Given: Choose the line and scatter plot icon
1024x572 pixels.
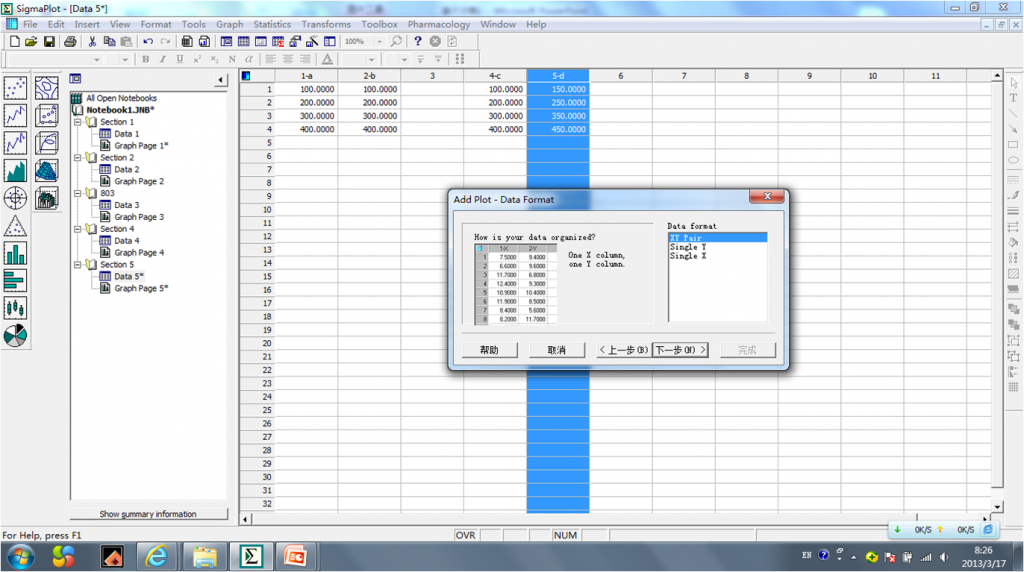Looking at the screenshot, I should pyautogui.click(x=15, y=142).
